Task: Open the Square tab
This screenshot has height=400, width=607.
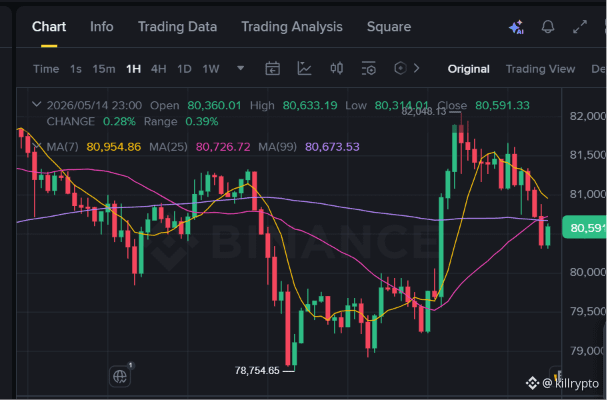Action: click(x=389, y=27)
